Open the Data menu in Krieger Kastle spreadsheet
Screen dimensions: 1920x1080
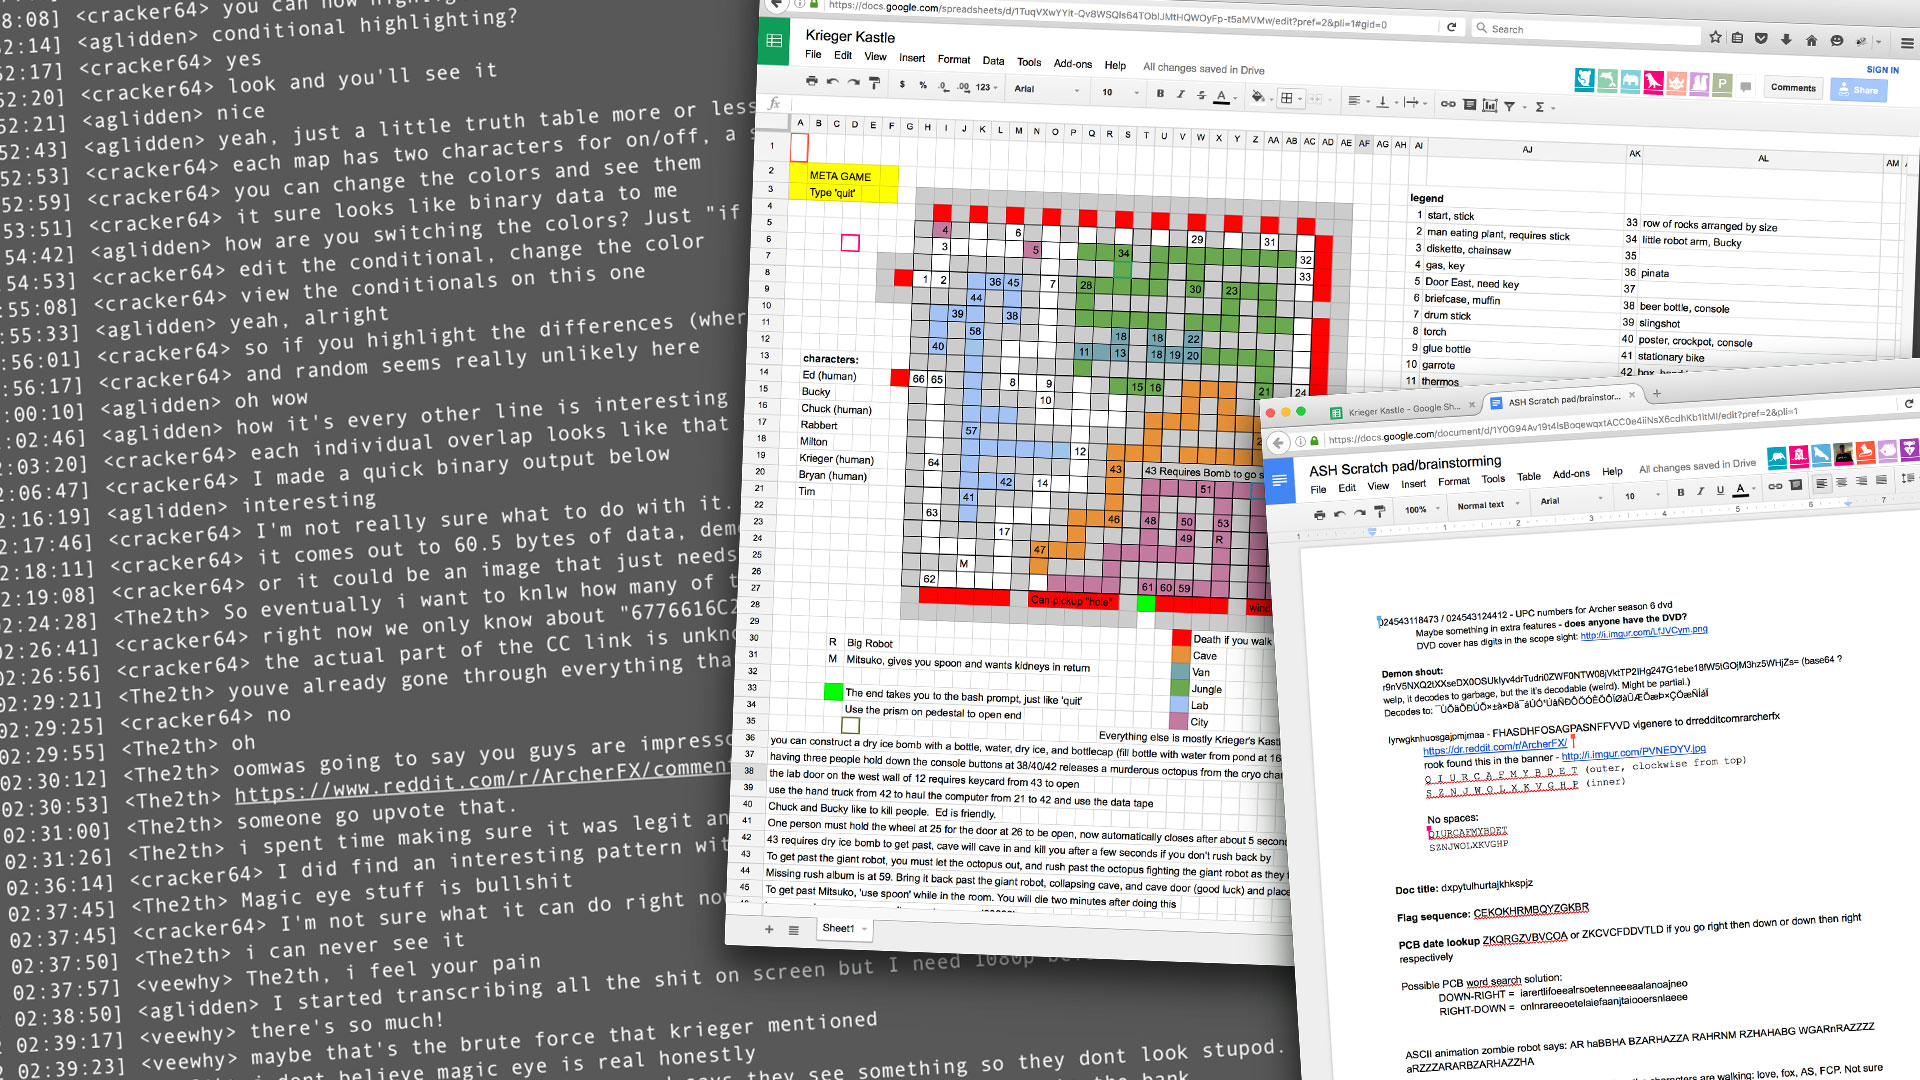coord(993,60)
